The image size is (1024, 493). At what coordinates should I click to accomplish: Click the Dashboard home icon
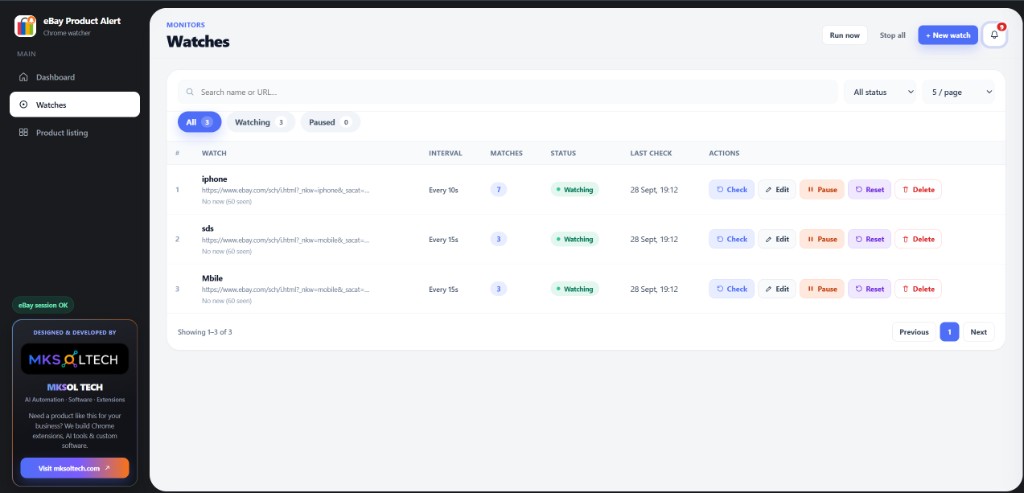[24, 77]
